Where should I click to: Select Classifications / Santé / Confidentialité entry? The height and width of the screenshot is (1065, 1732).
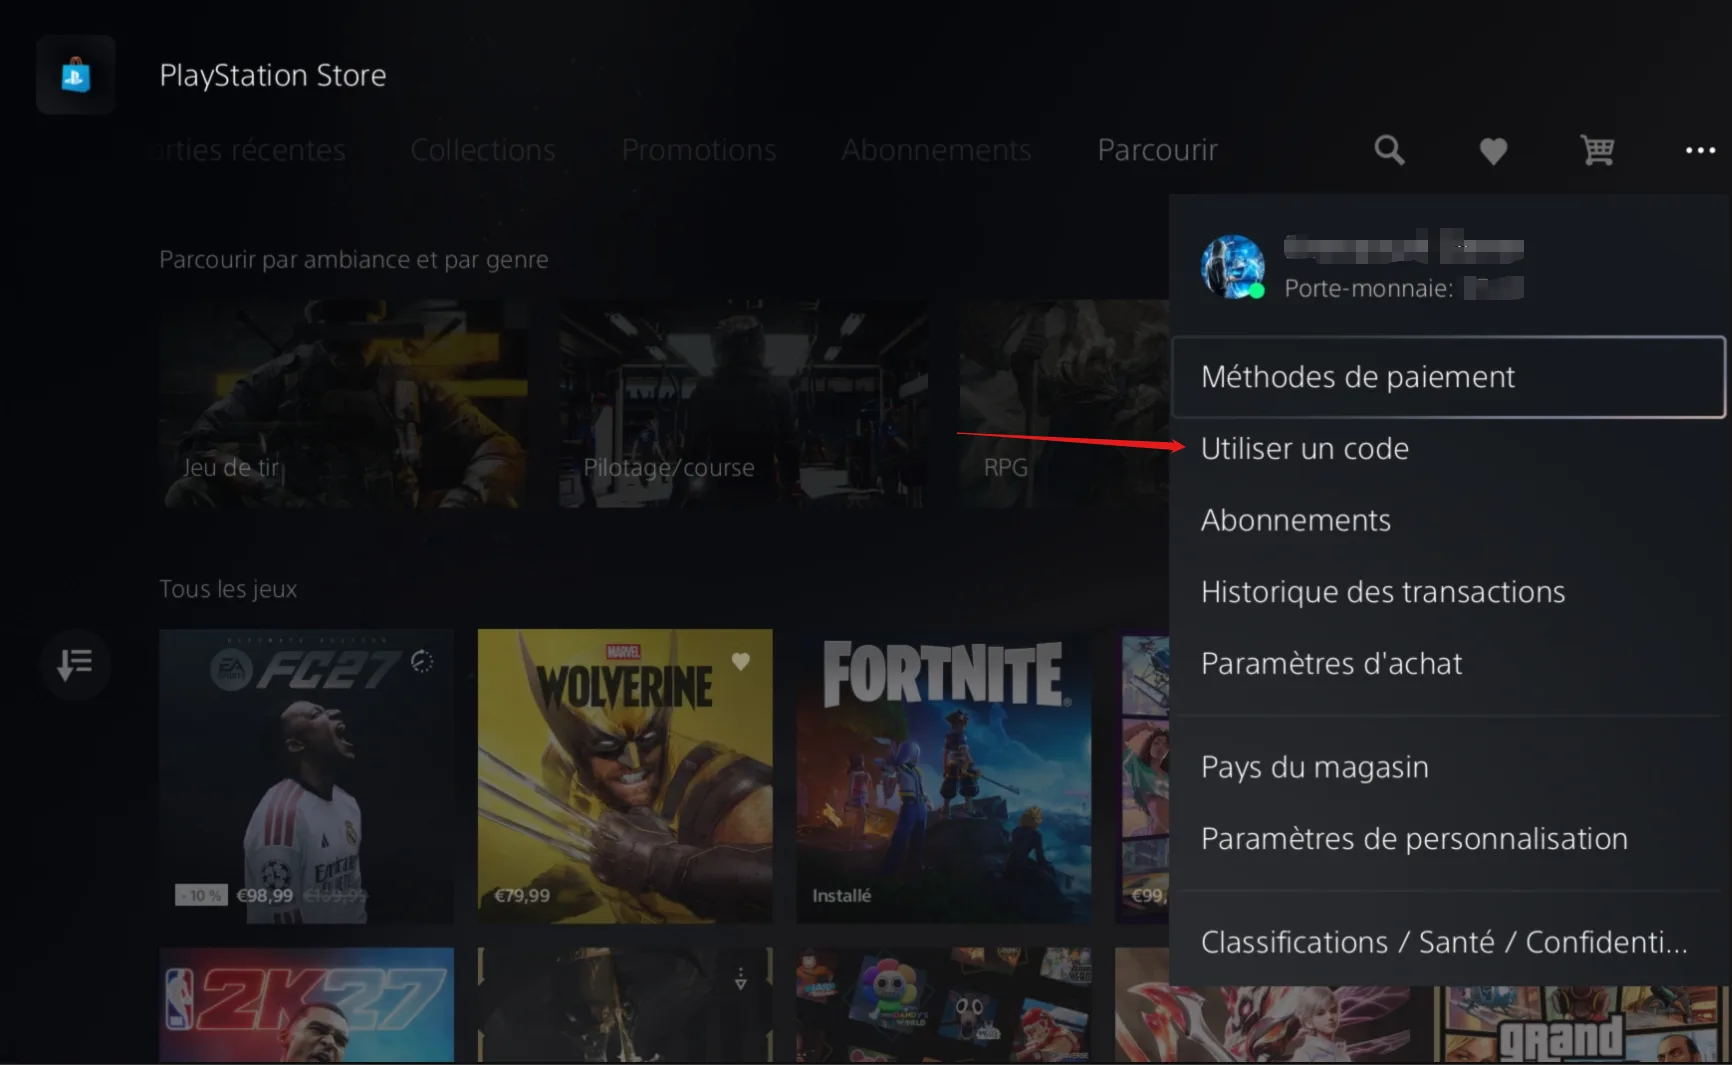coord(1448,942)
